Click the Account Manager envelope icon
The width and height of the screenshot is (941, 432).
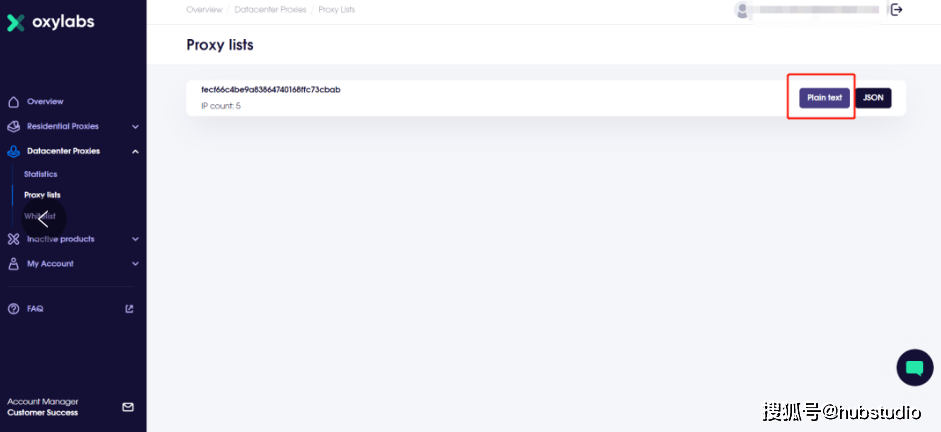[128, 407]
